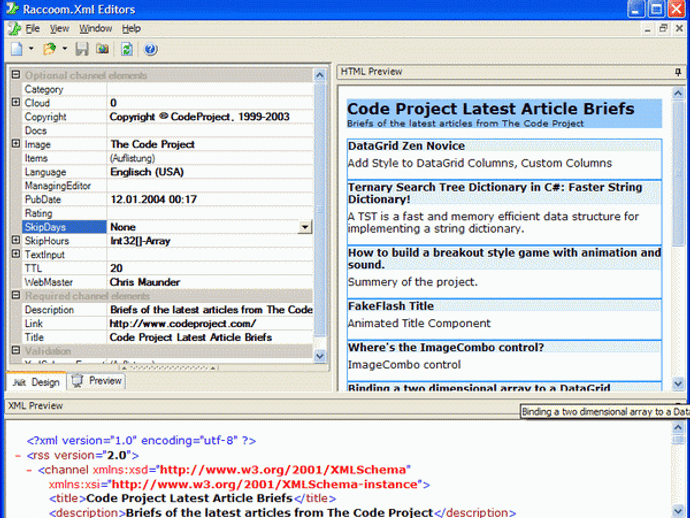Screen dimensions: 690x518
Task: Expand the TextInput property
Action: (x=16, y=254)
